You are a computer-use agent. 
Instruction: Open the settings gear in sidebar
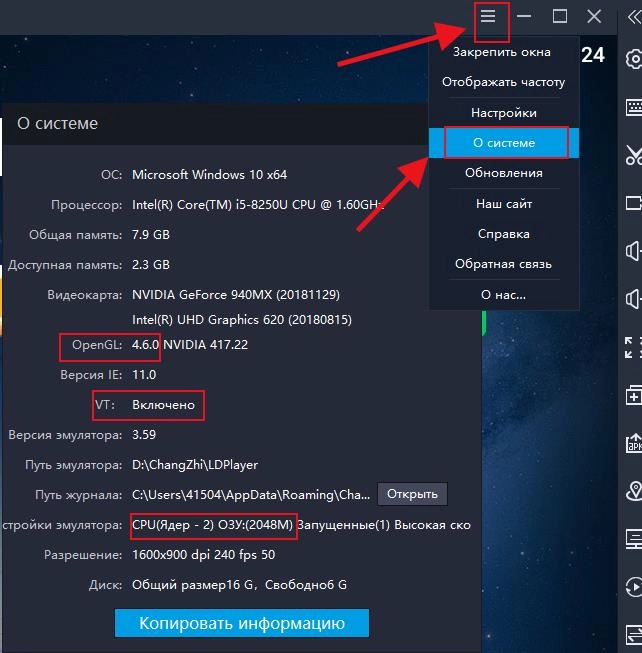tap(633, 59)
